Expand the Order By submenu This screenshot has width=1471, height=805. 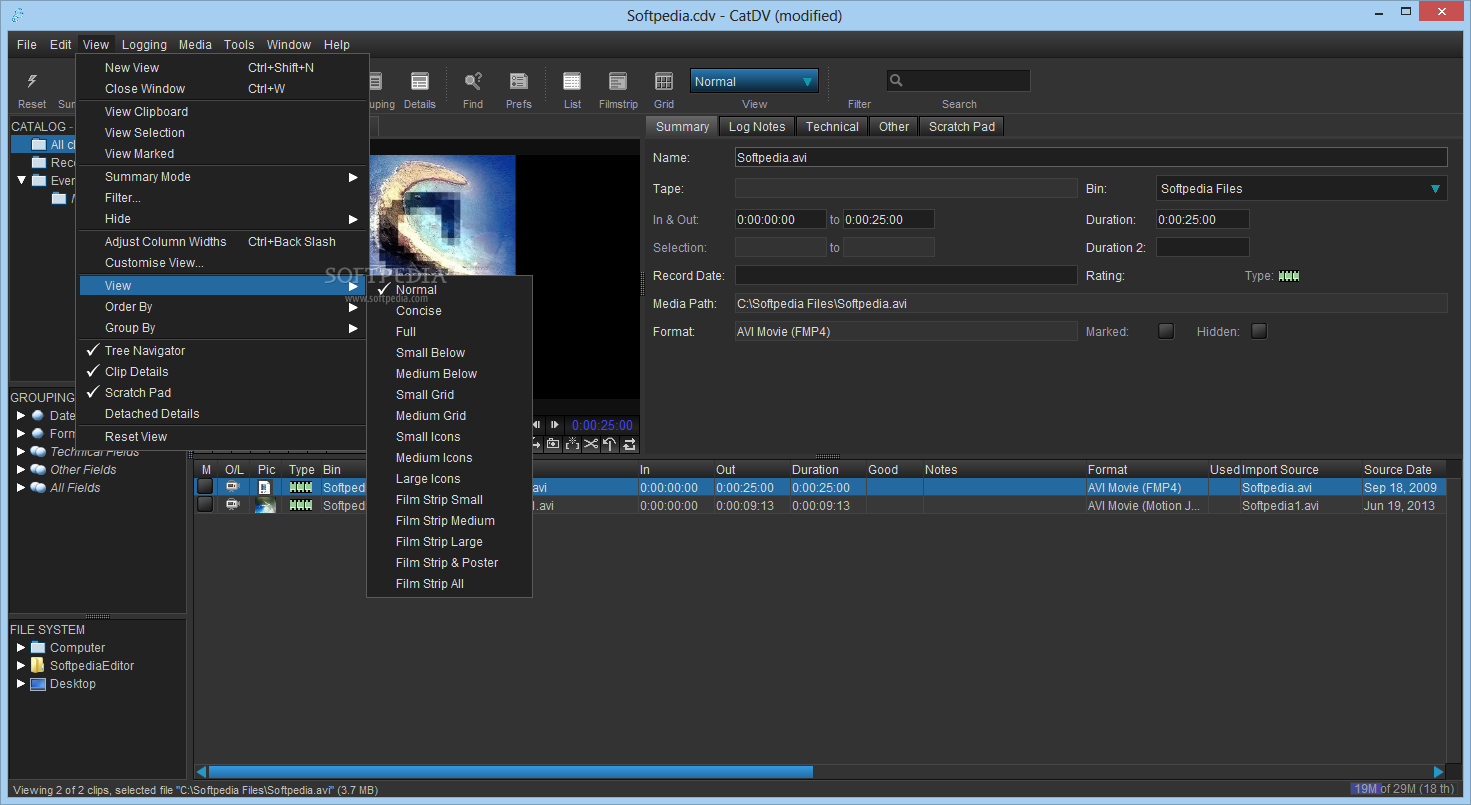(x=223, y=307)
